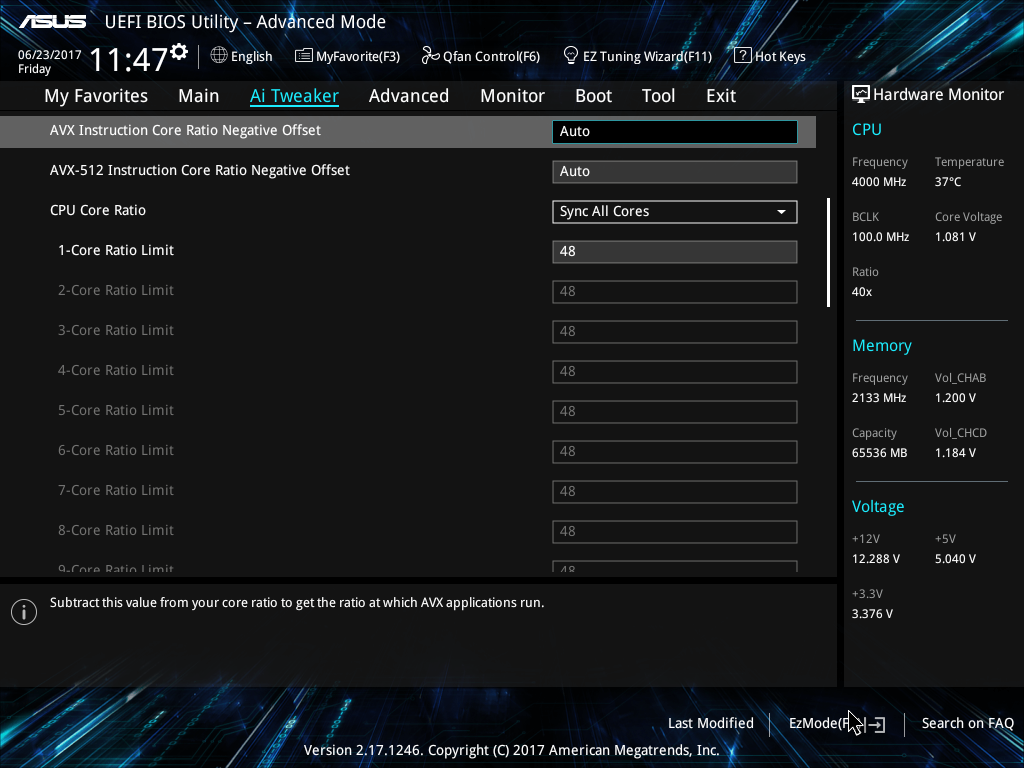Select AVX Instruction Core Ratio Negative Offset label
This screenshot has height=768, width=1024.
[185, 130]
